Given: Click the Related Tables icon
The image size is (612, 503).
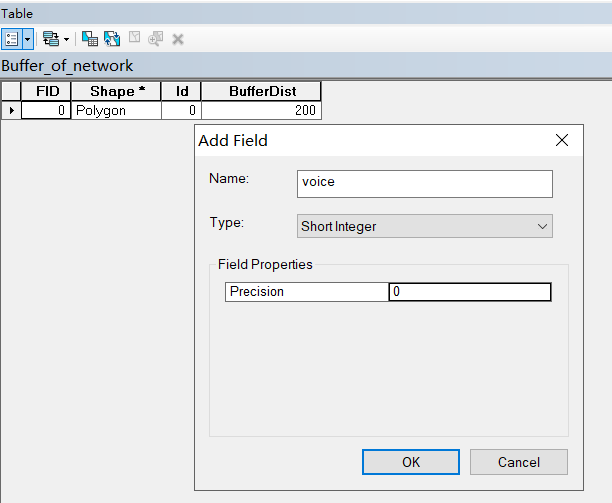Looking at the screenshot, I should tap(51, 39).
